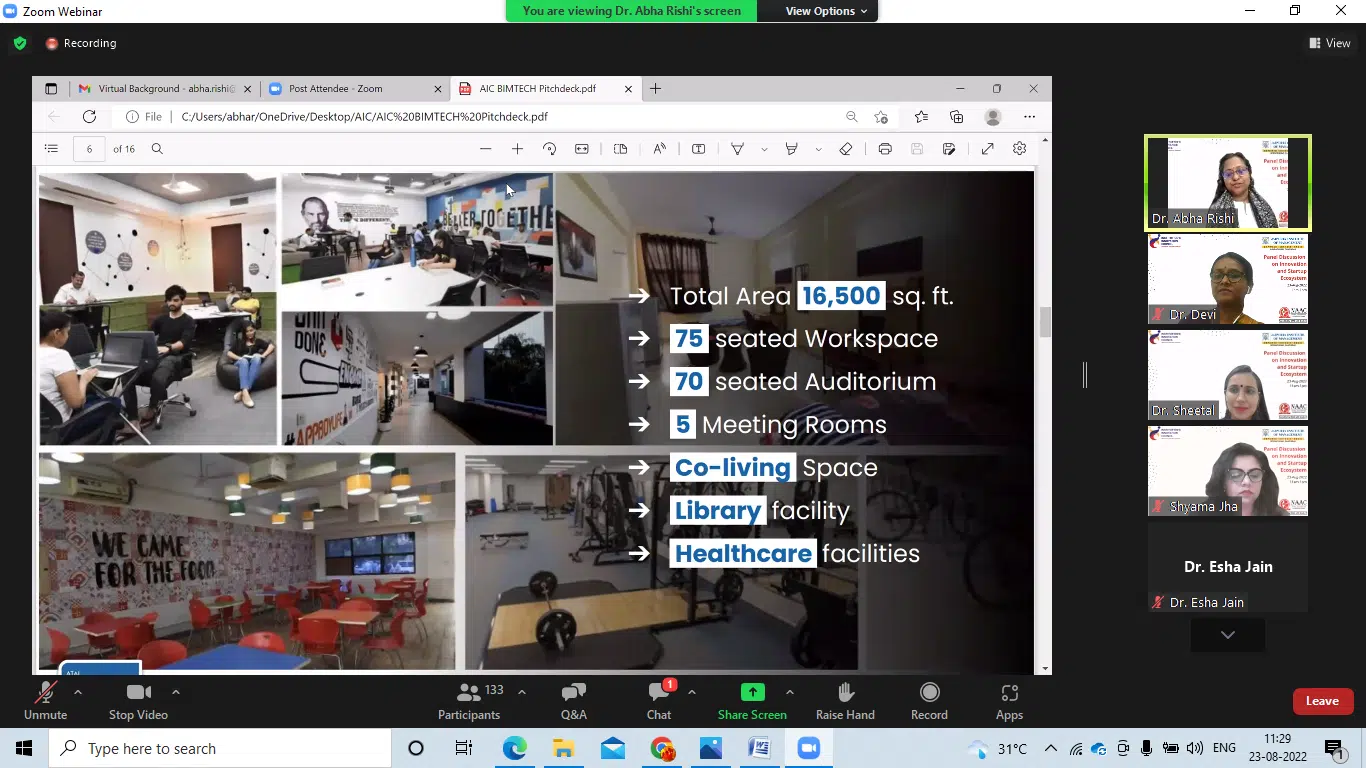This screenshot has width=1366, height=768.
Task: Expand the View Options dropdown
Action: [825, 11]
